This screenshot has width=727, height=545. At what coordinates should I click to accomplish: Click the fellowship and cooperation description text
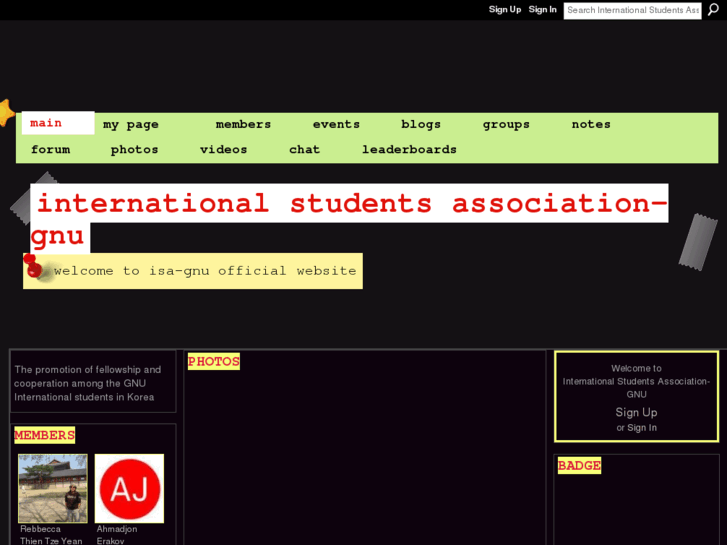coord(88,383)
